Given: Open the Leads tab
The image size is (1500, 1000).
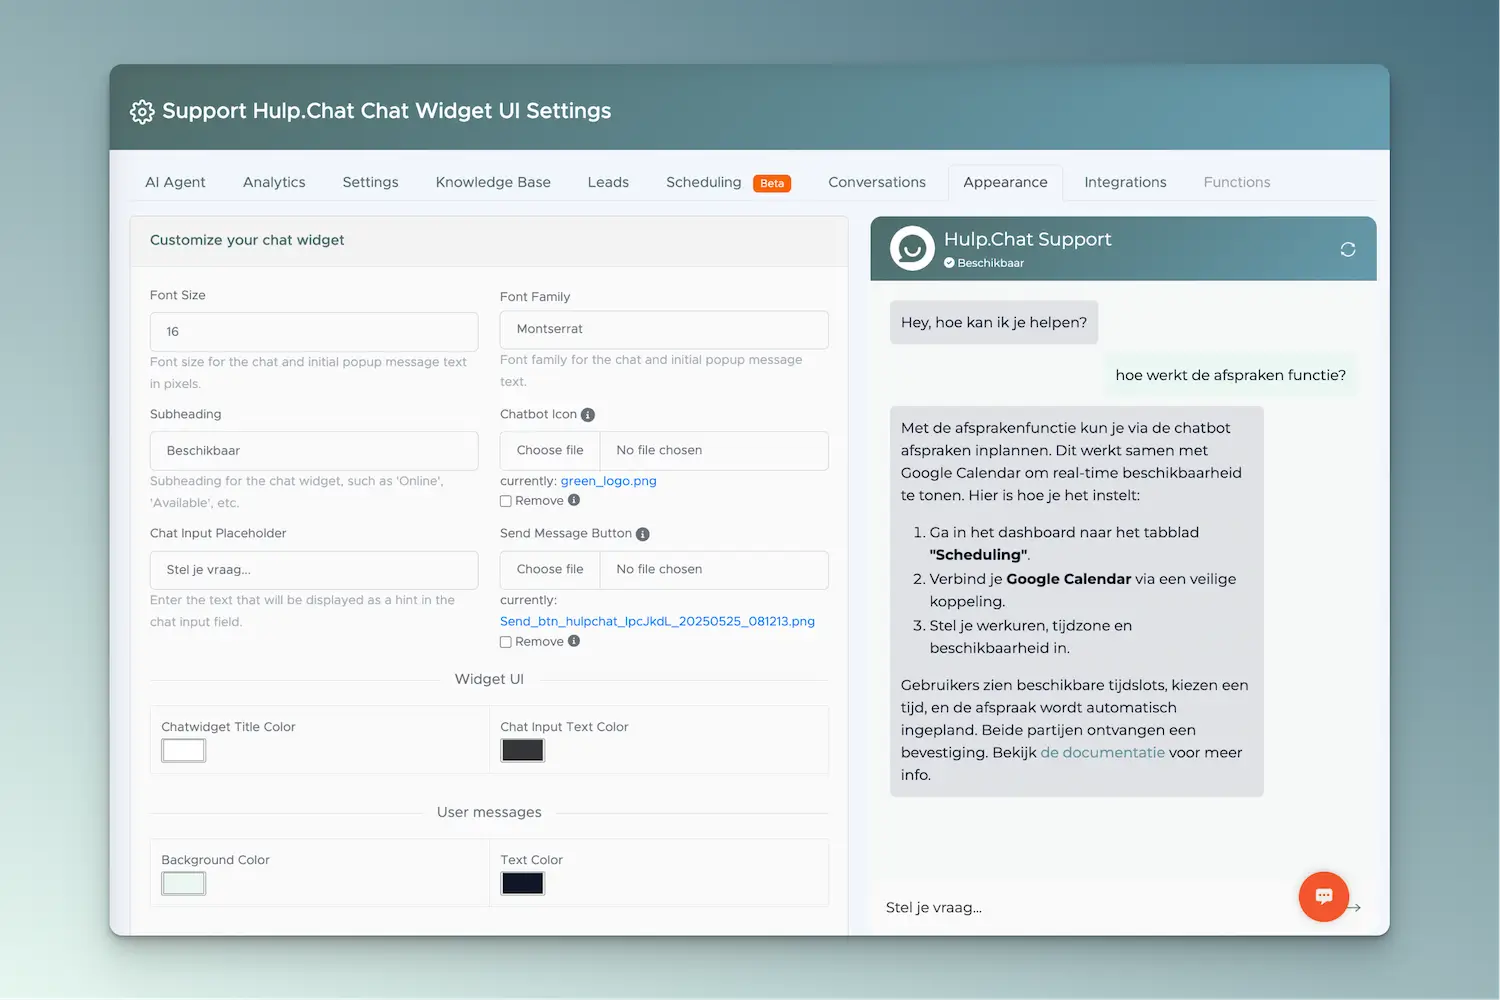Looking at the screenshot, I should tap(608, 182).
